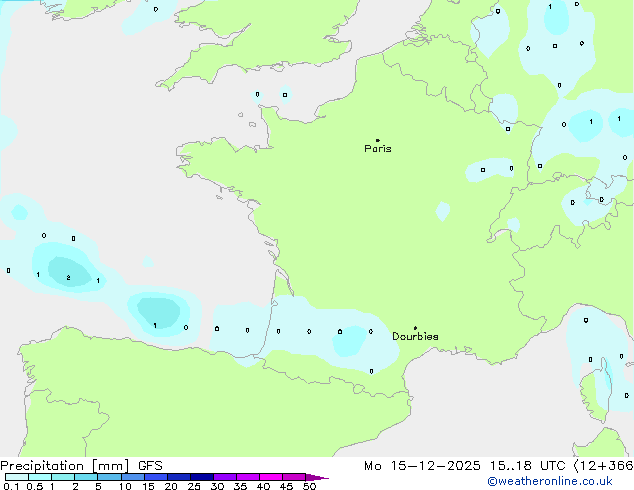Click the Dourbies location dot marker
The height and width of the screenshot is (490, 634).
pyautogui.click(x=415, y=328)
